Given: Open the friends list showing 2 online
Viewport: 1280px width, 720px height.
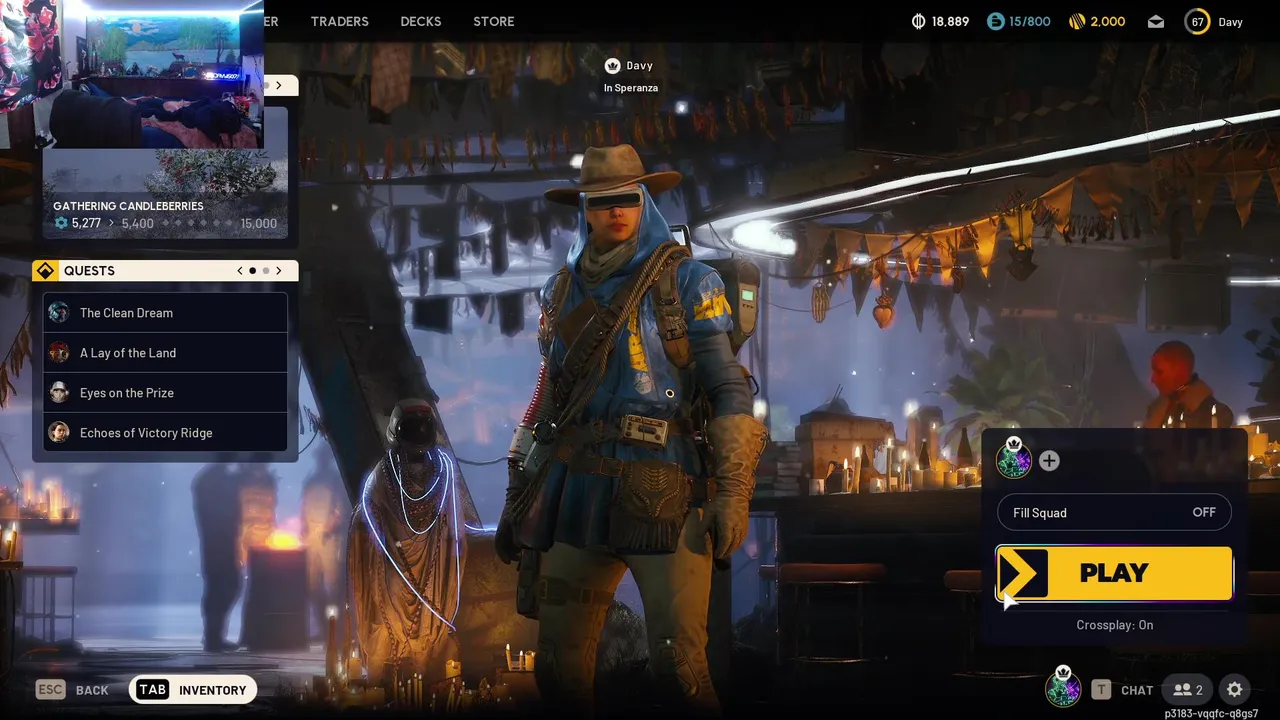Looking at the screenshot, I should point(1188,689).
